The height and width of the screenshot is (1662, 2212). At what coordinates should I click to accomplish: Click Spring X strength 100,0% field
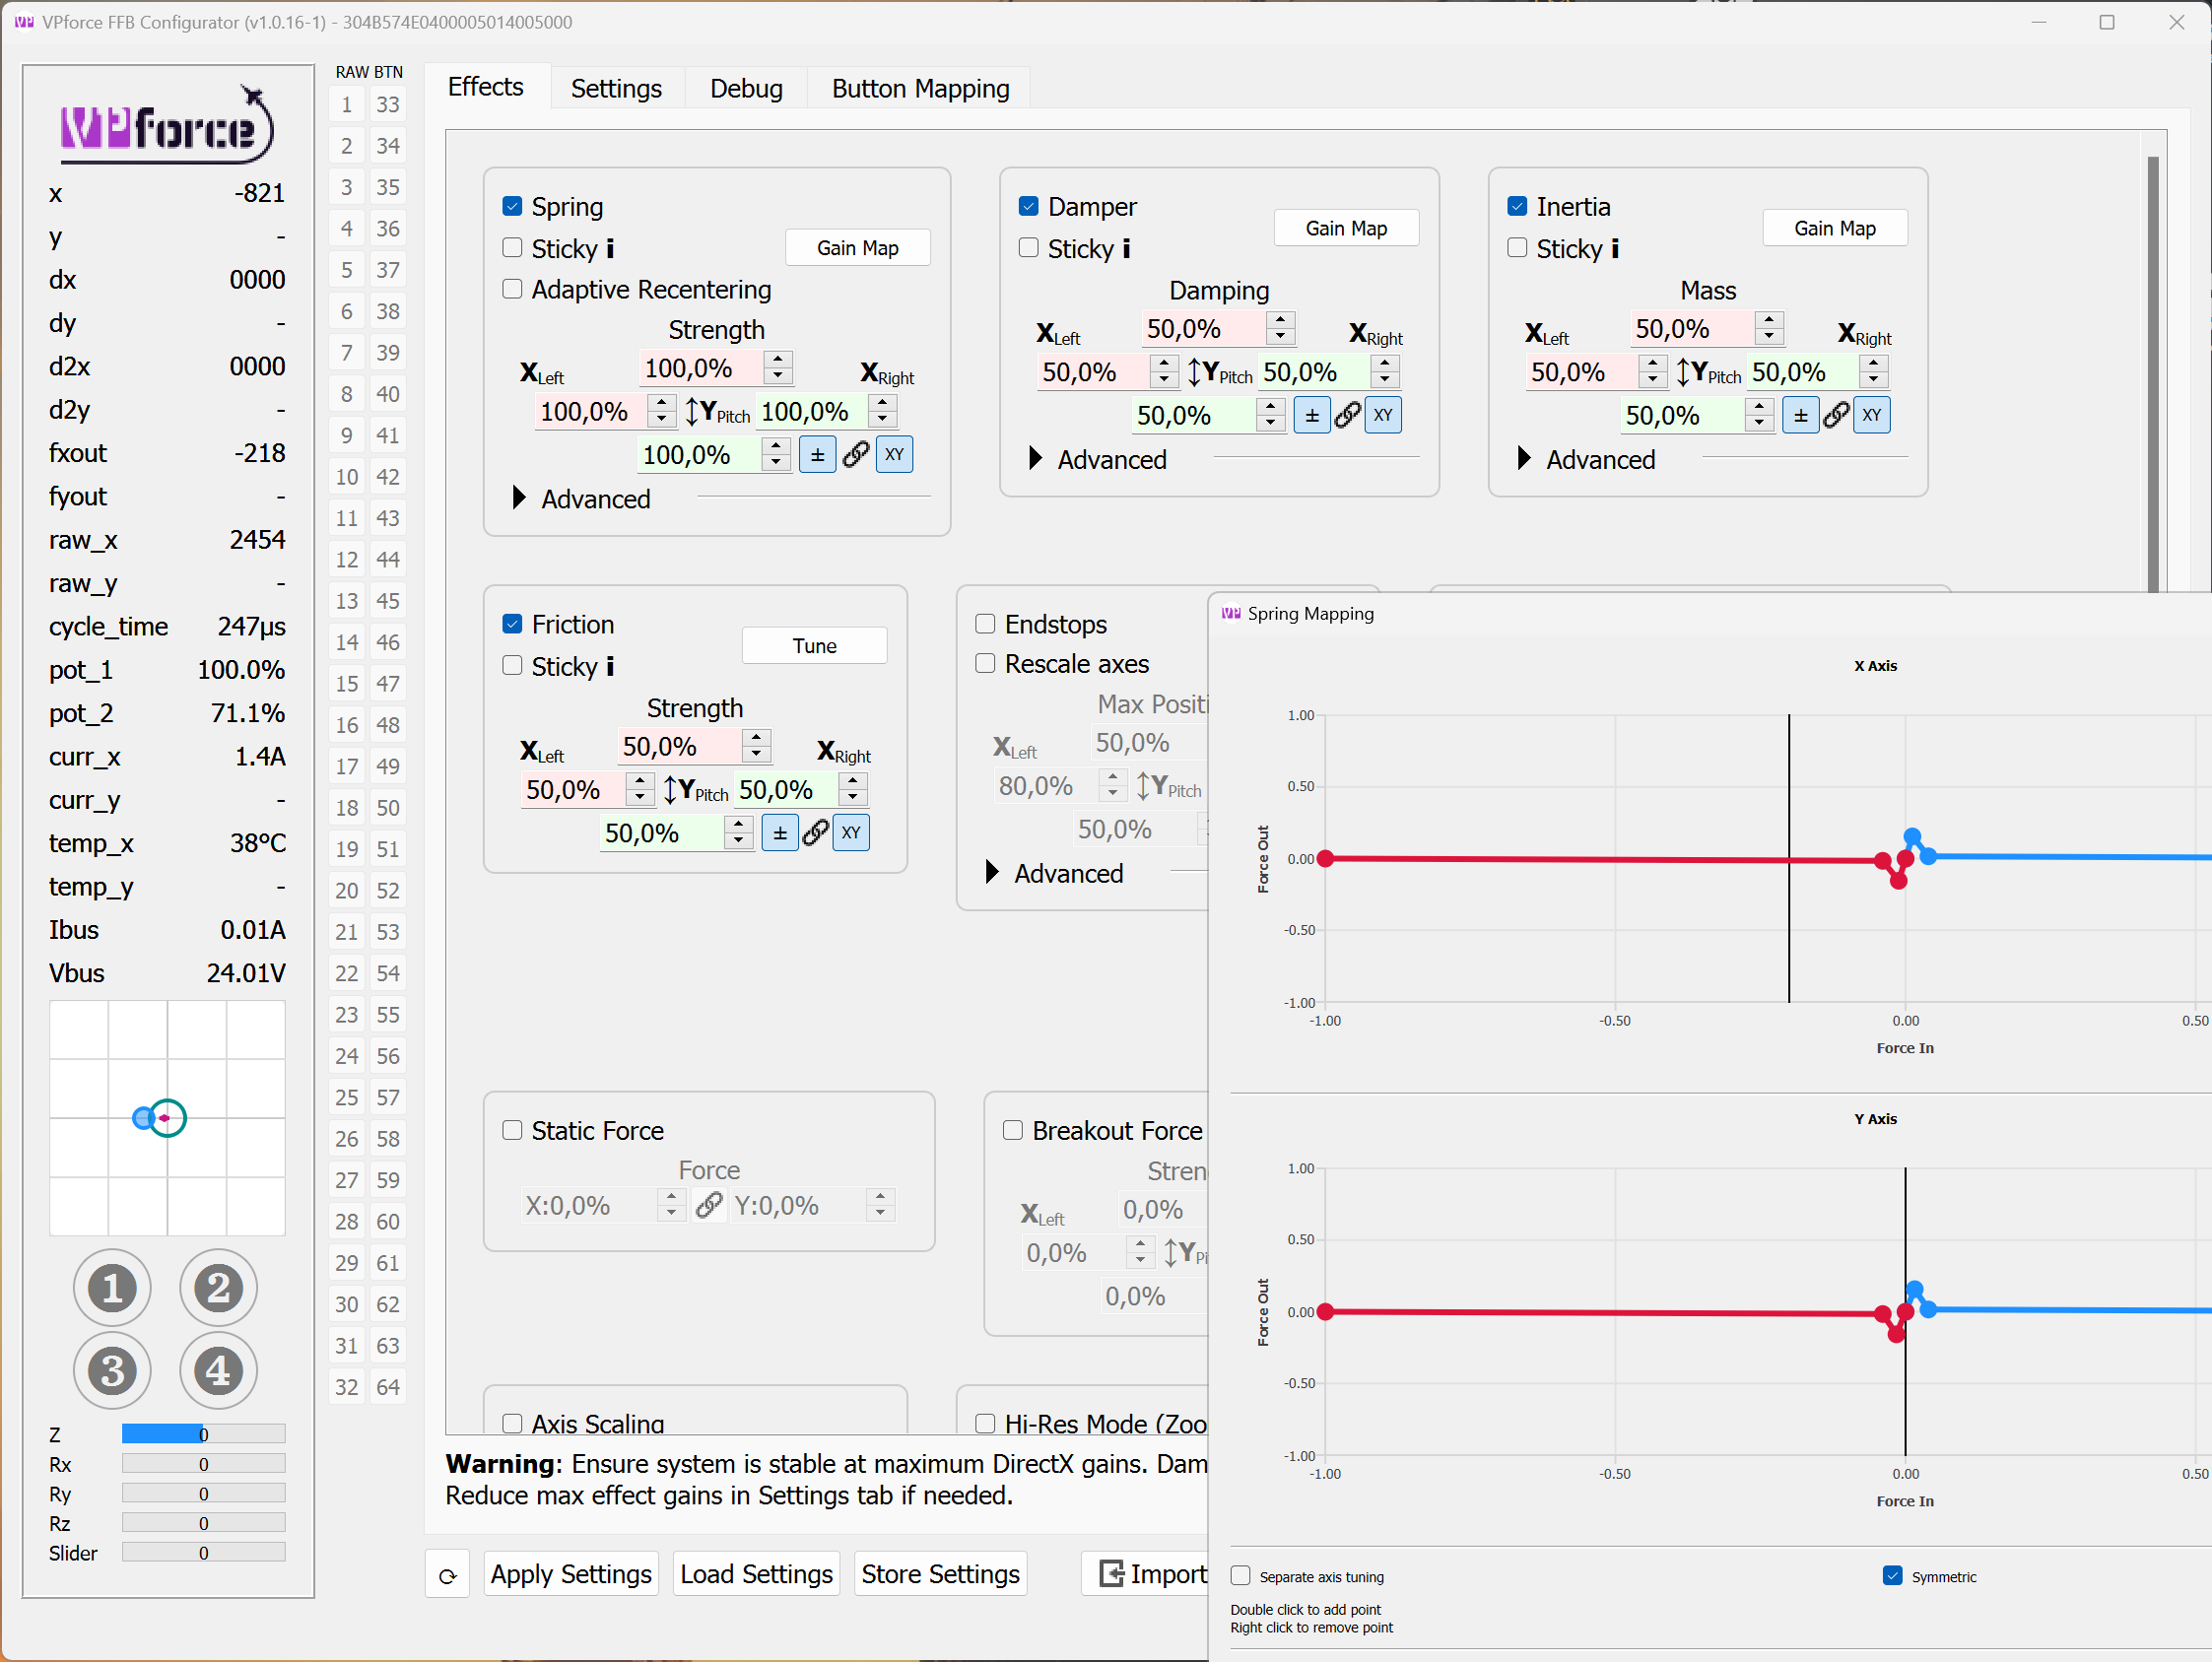click(x=700, y=368)
